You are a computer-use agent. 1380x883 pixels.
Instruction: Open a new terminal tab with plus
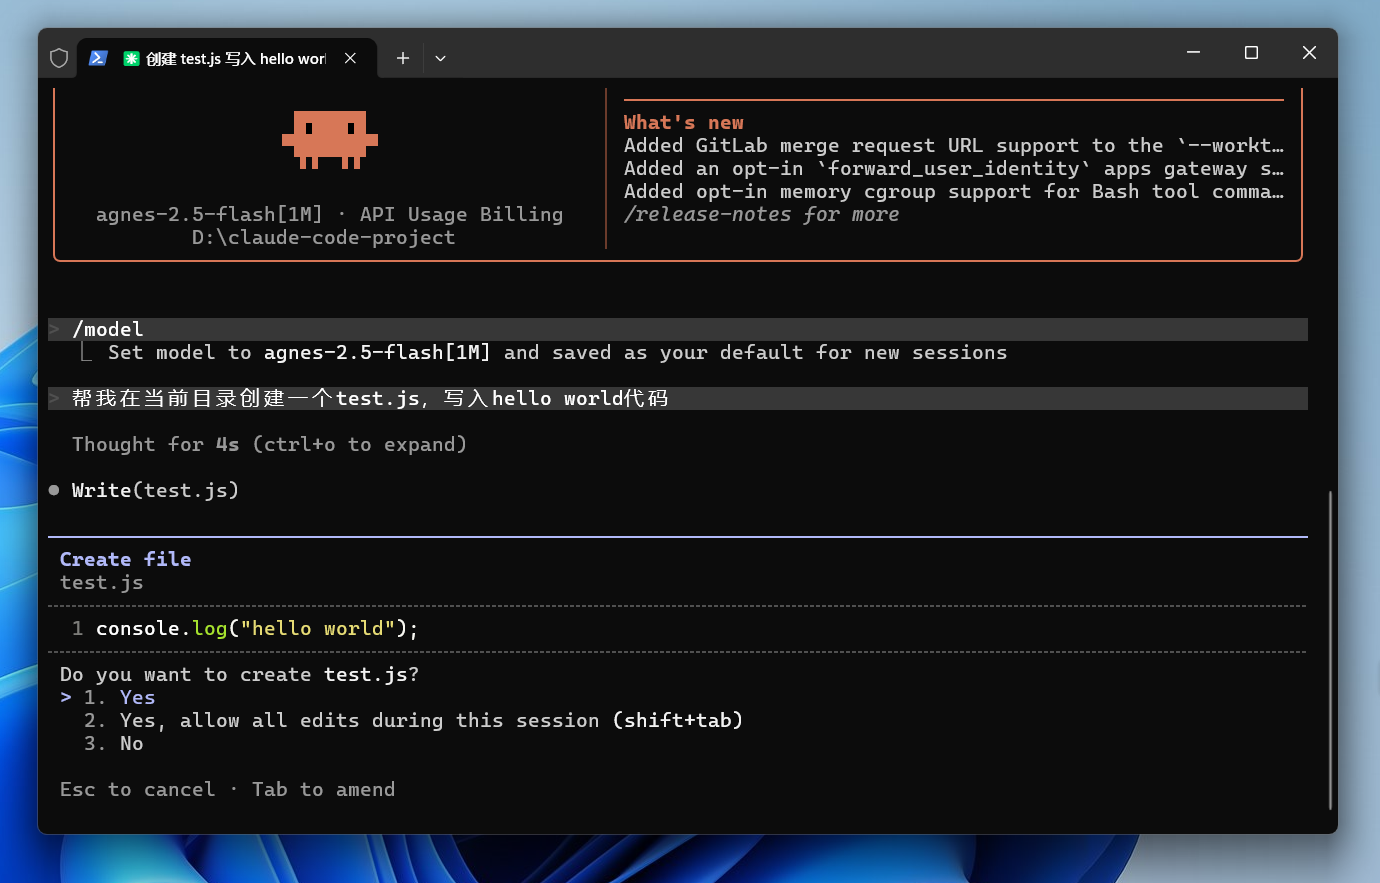pyautogui.click(x=403, y=58)
